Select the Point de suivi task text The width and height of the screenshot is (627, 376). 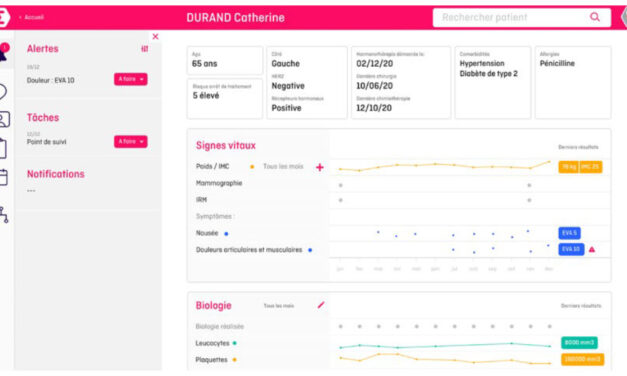[x=46, y=142]
